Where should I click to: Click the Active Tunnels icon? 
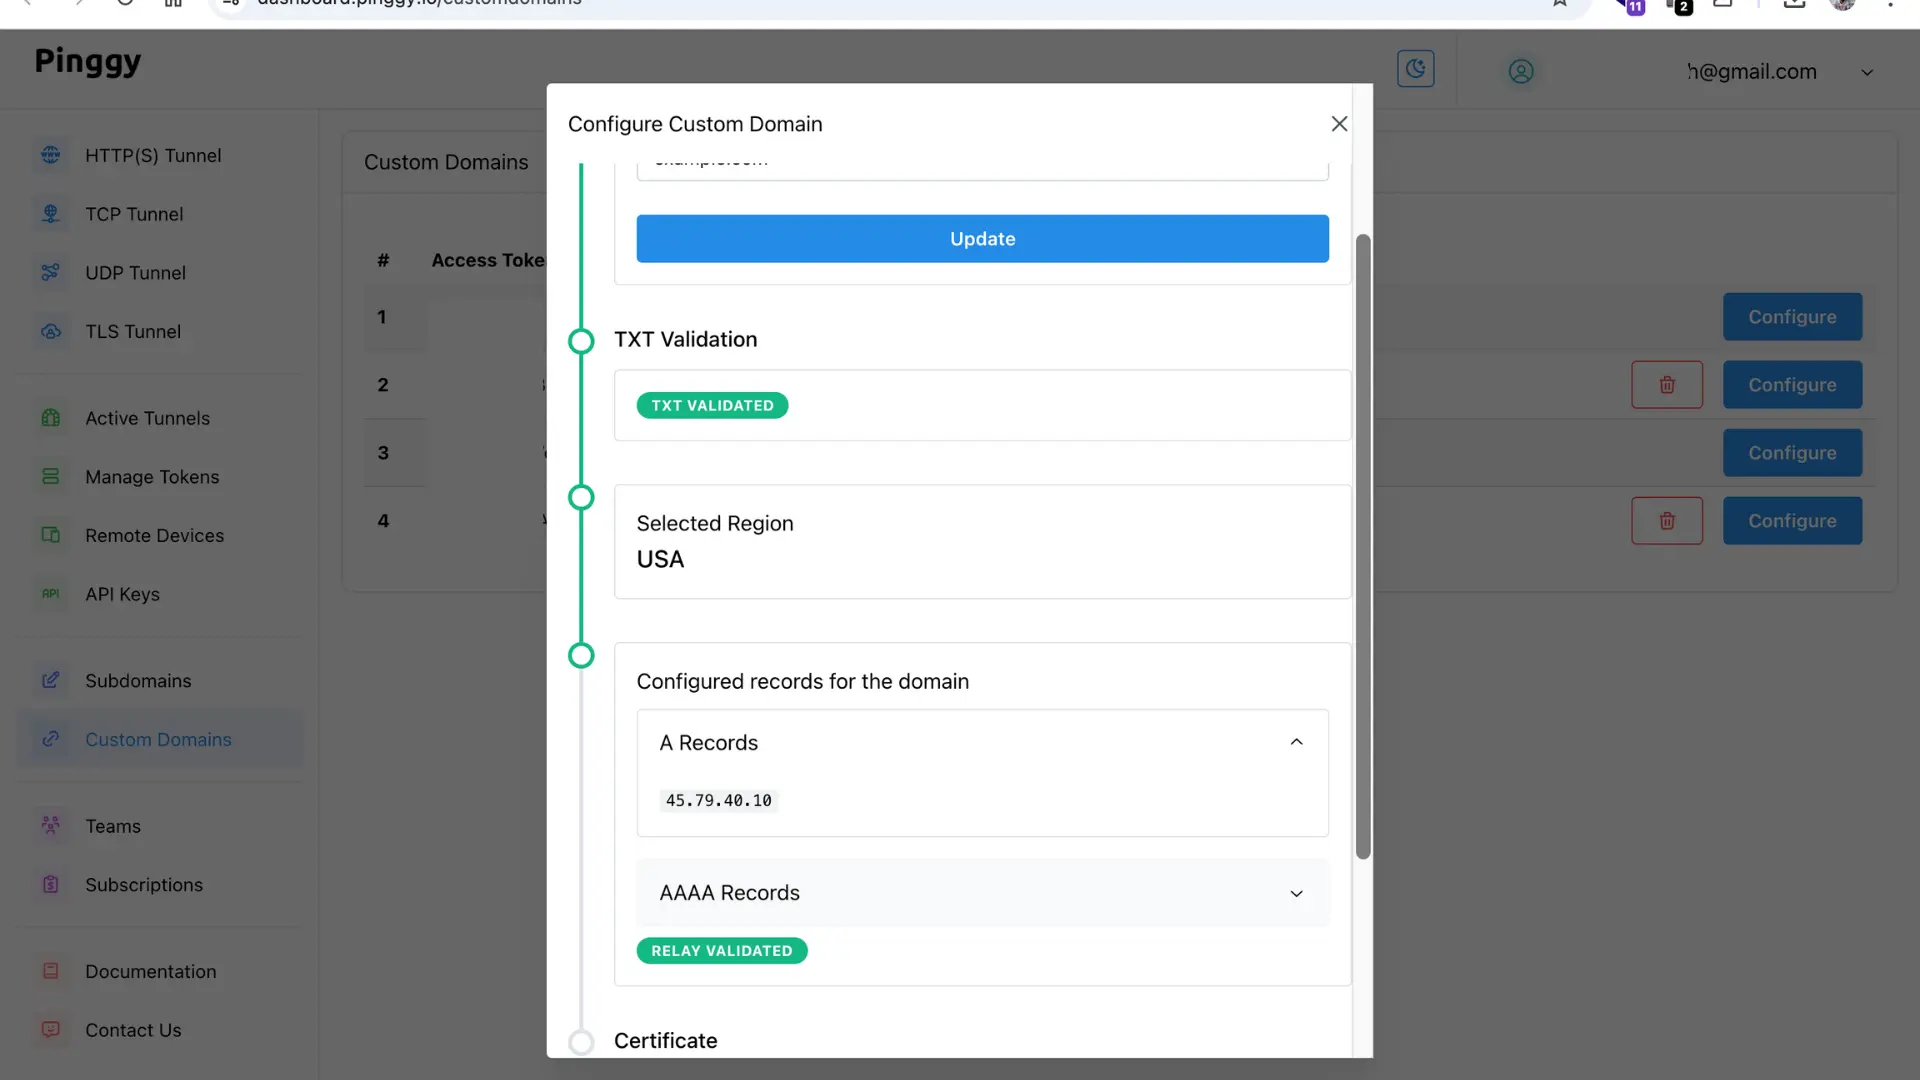(x=51, y=418)
